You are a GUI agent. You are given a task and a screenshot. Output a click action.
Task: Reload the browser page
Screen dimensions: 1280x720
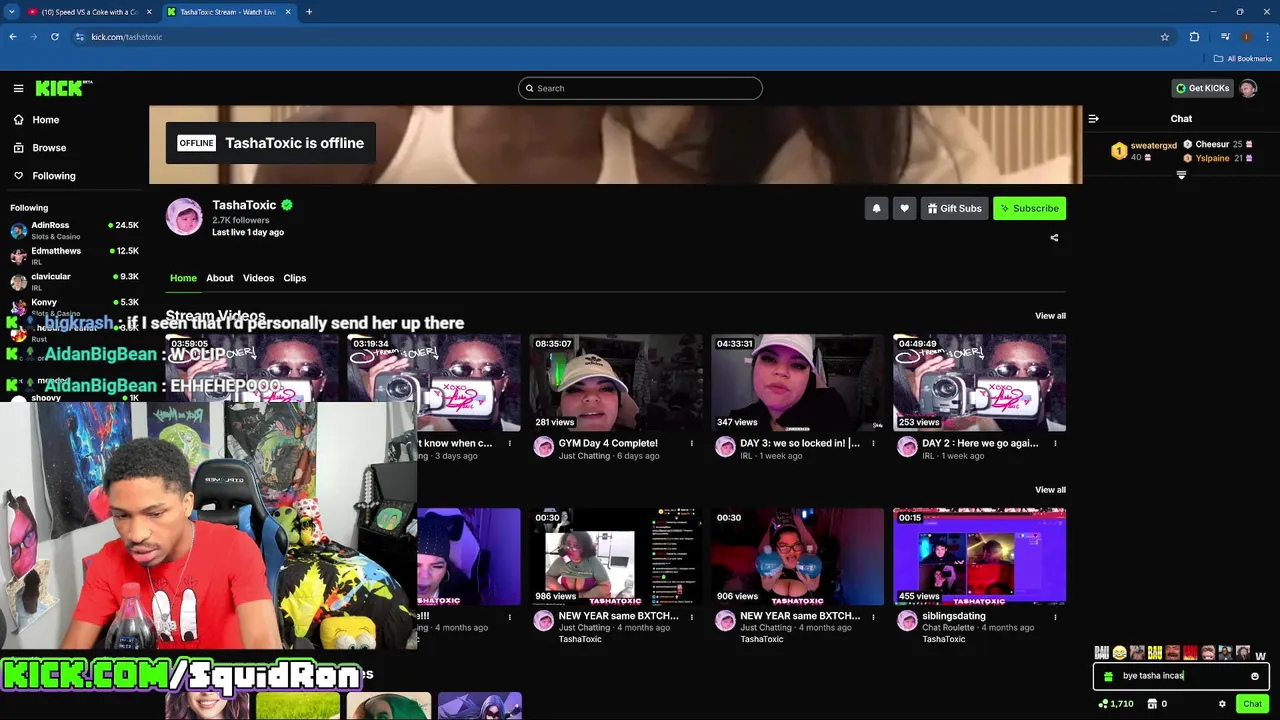coord(55,37)
